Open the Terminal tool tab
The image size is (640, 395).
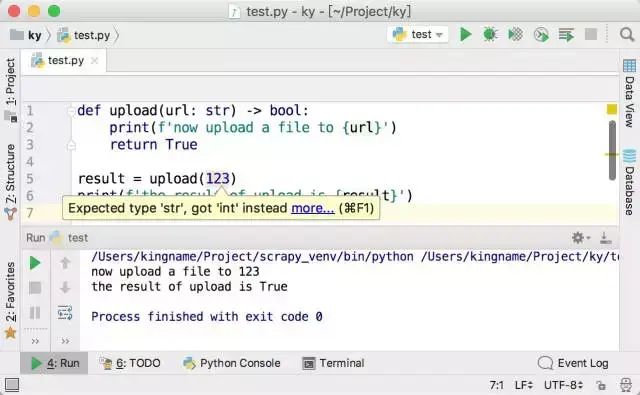pyautogui.click(x=333, y=363)
